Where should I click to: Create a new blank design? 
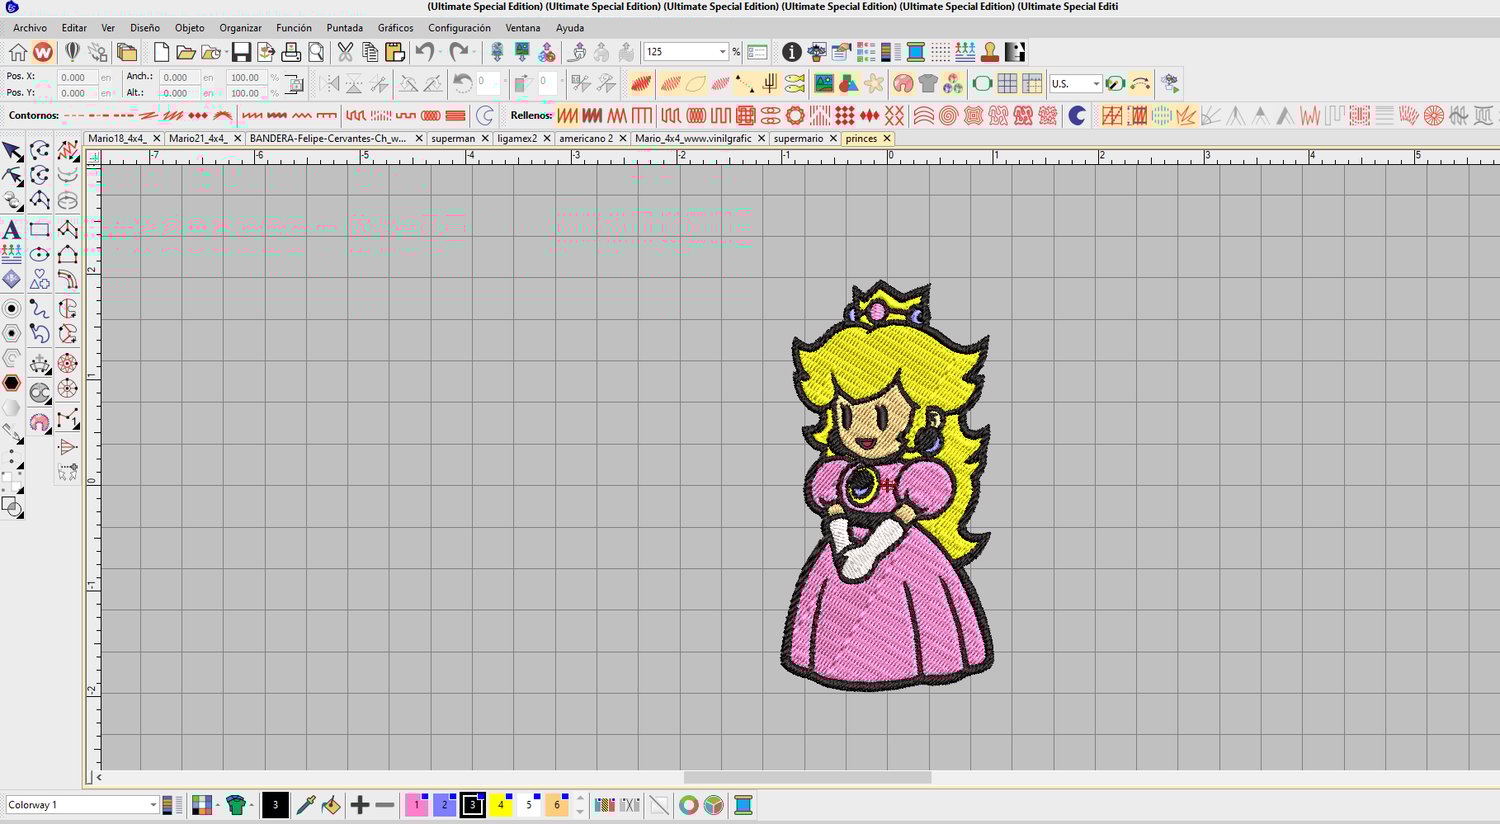coord(161,52)
